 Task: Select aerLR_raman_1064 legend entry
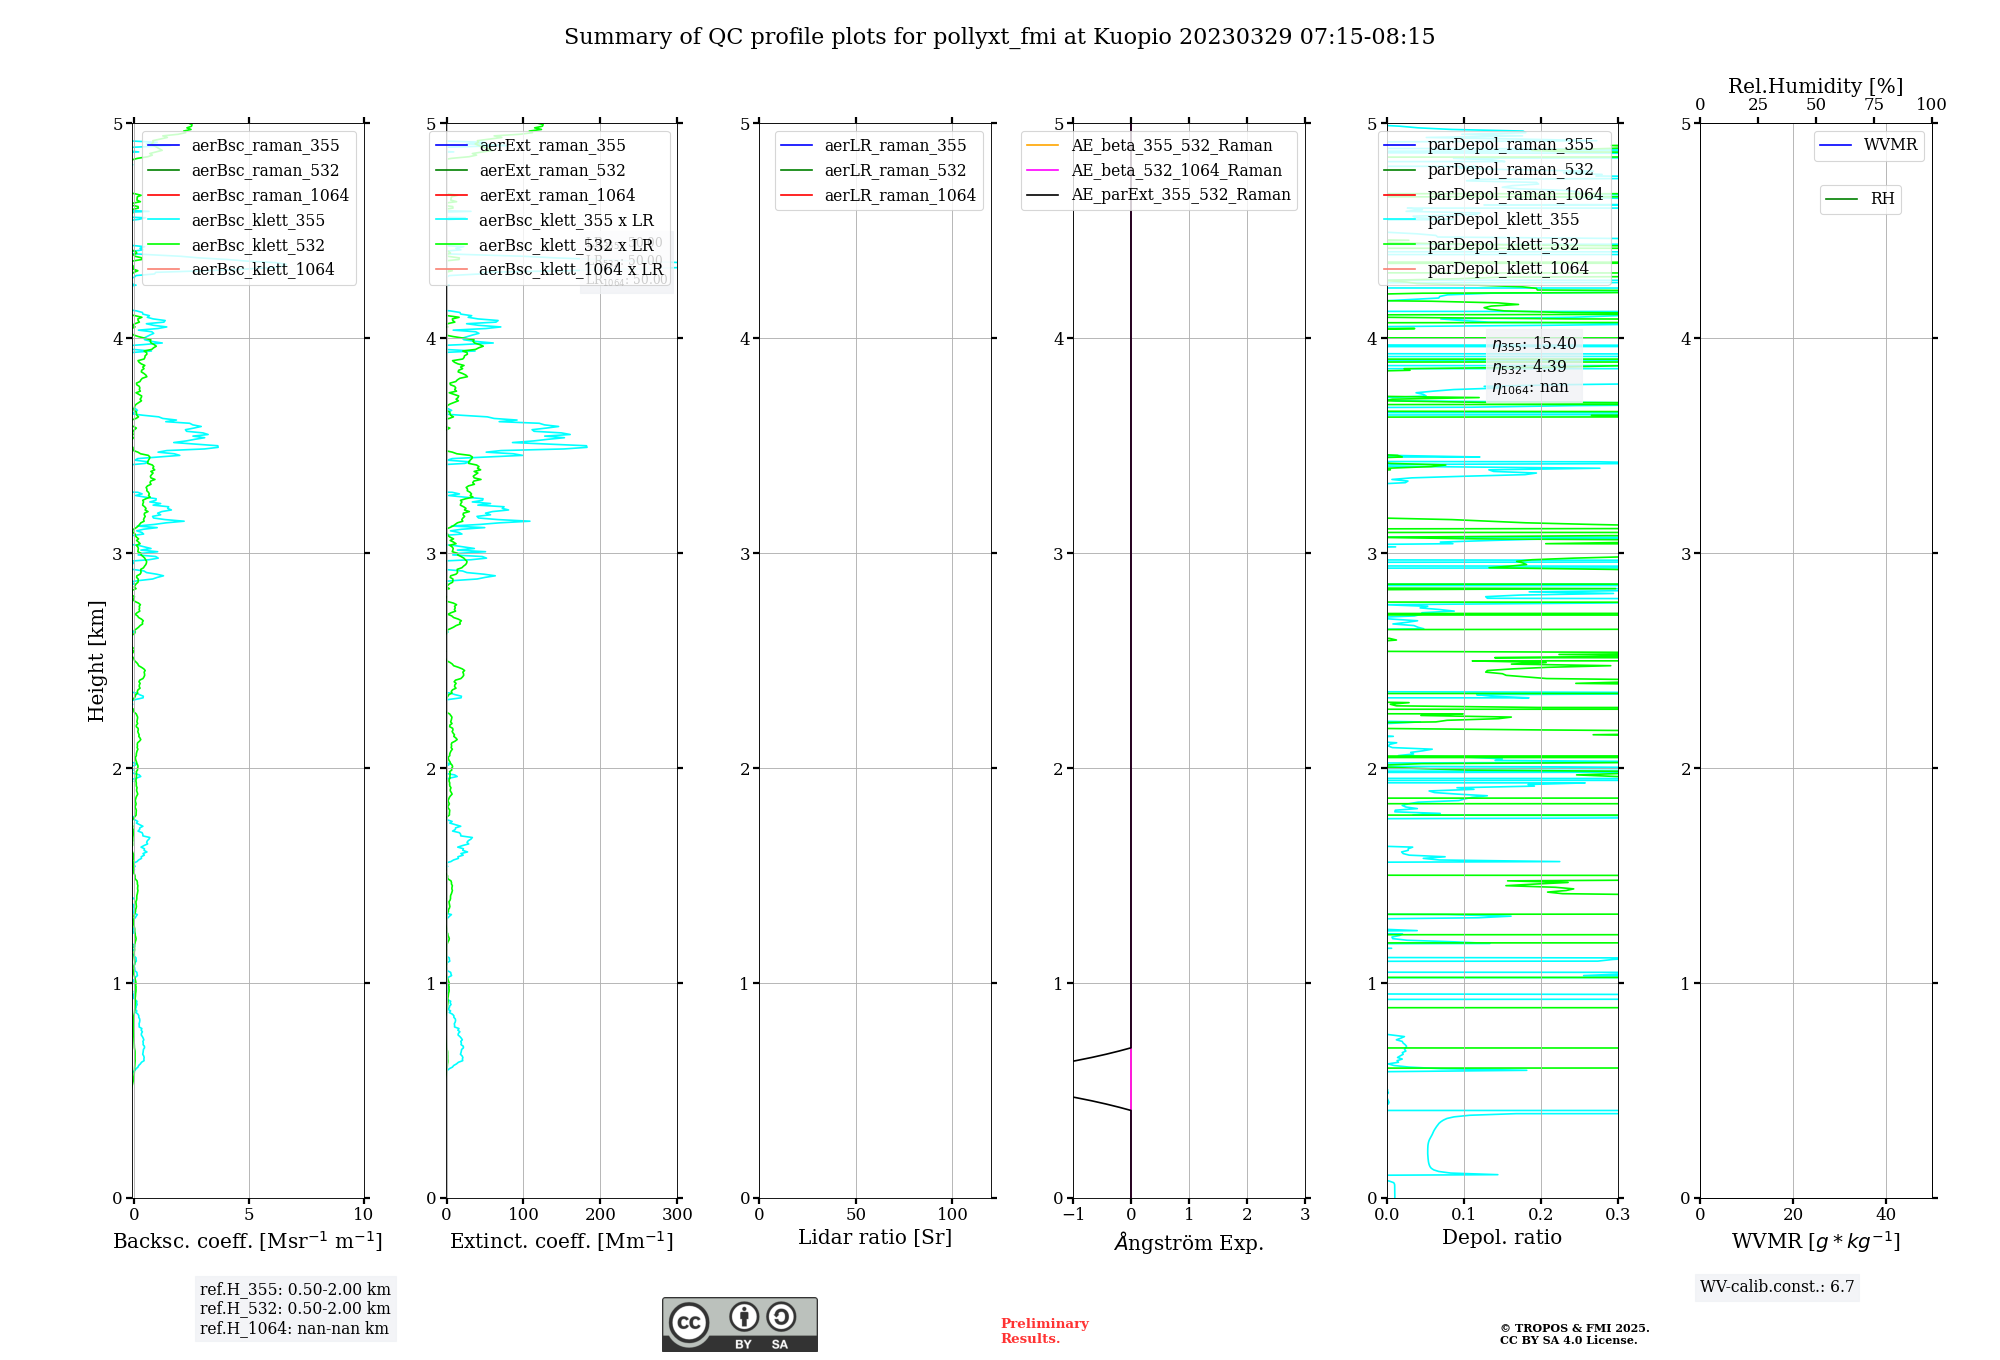(x=878, y=196)
